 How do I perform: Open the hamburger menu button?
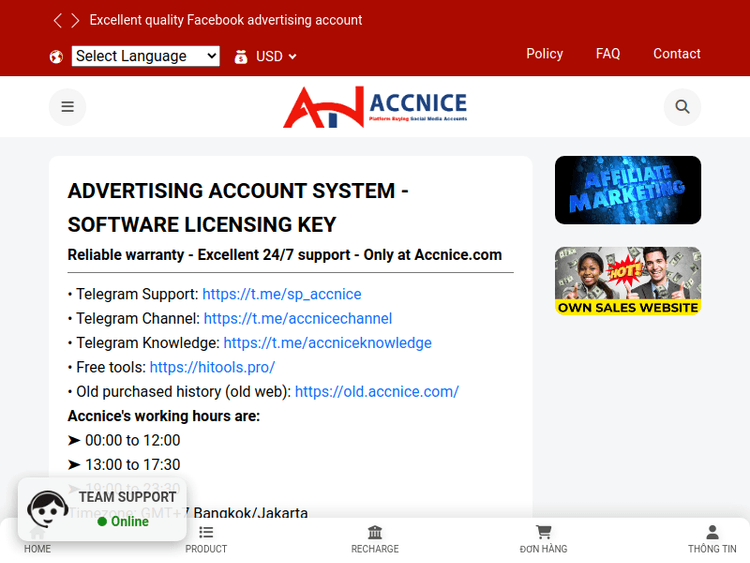coord(67,107)
